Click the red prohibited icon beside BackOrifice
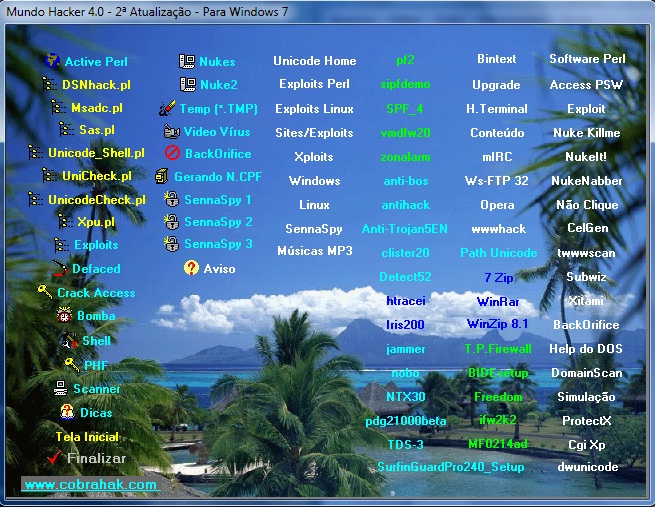 click(171, 154)
